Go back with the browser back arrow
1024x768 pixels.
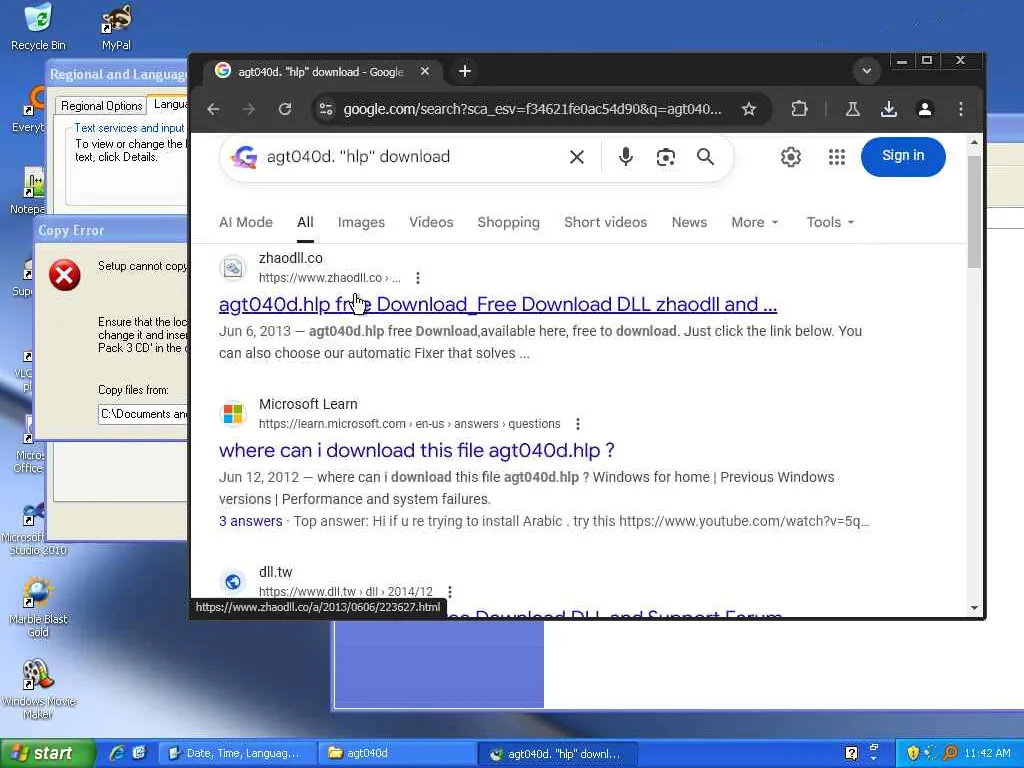214,109
